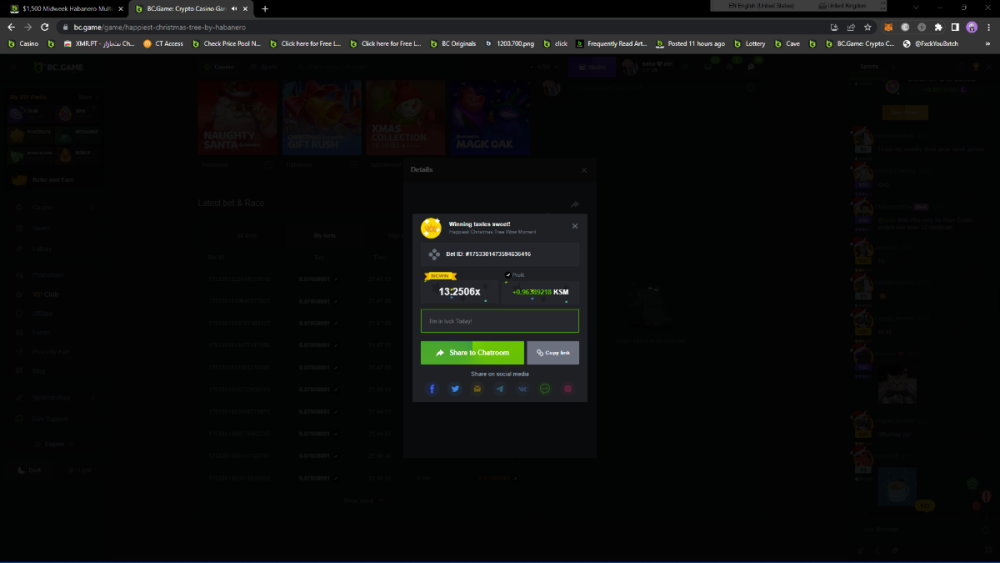
Task: Close the Winning tastes sweet popup
Action: [x=575, y=226]
